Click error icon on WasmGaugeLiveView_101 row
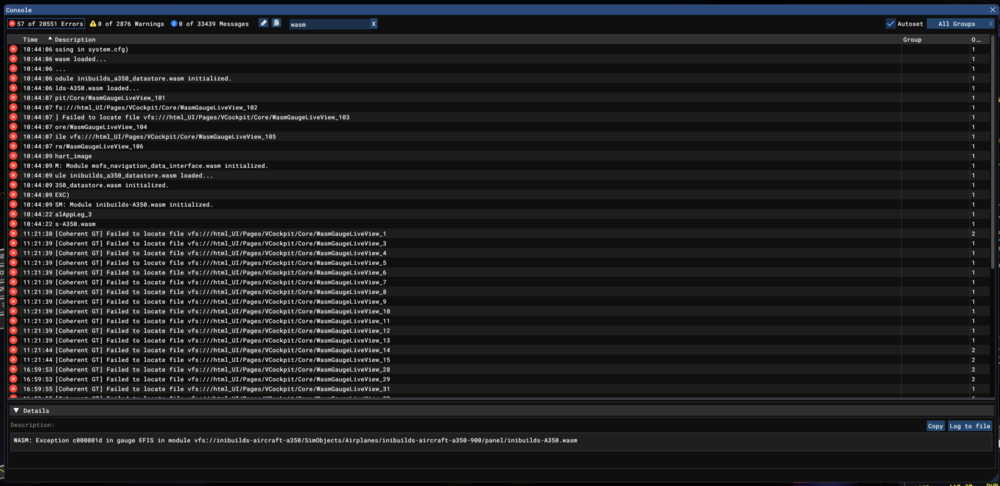Image resolution: width=1000 pixels, height=486 pixels. pos(13,98)
